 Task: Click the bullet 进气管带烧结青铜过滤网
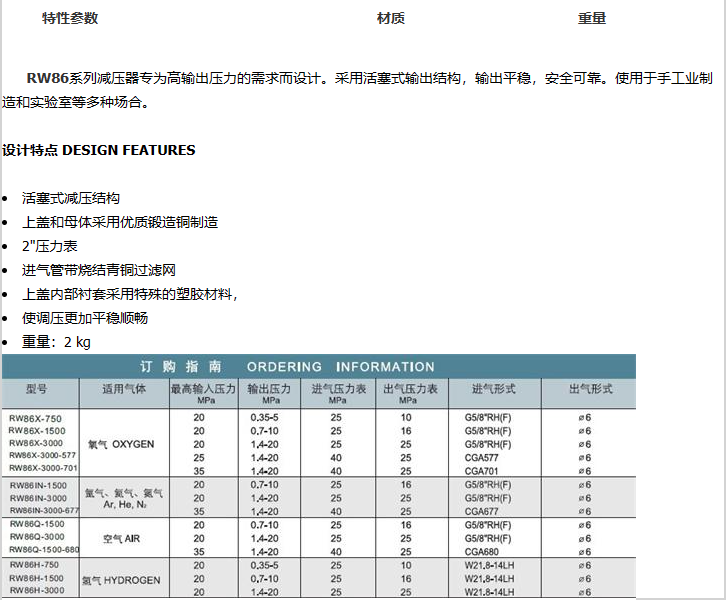[x=99, y=270]
